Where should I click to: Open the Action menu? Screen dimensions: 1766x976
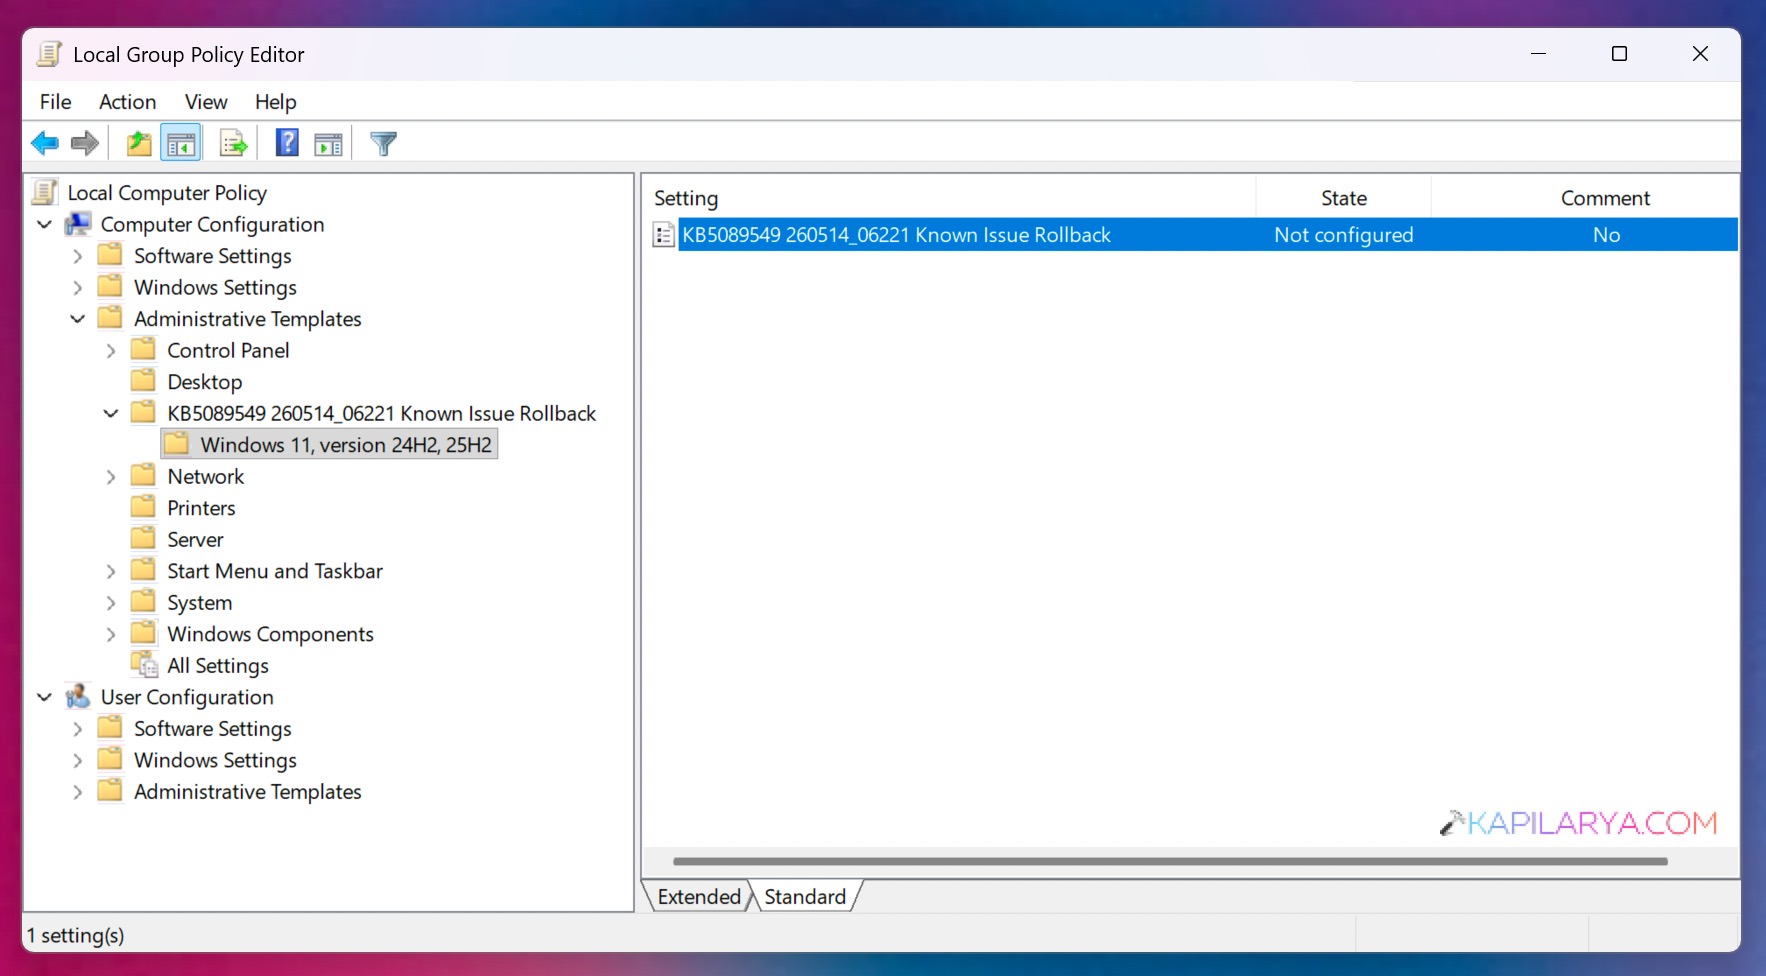(x=127, y=102)
